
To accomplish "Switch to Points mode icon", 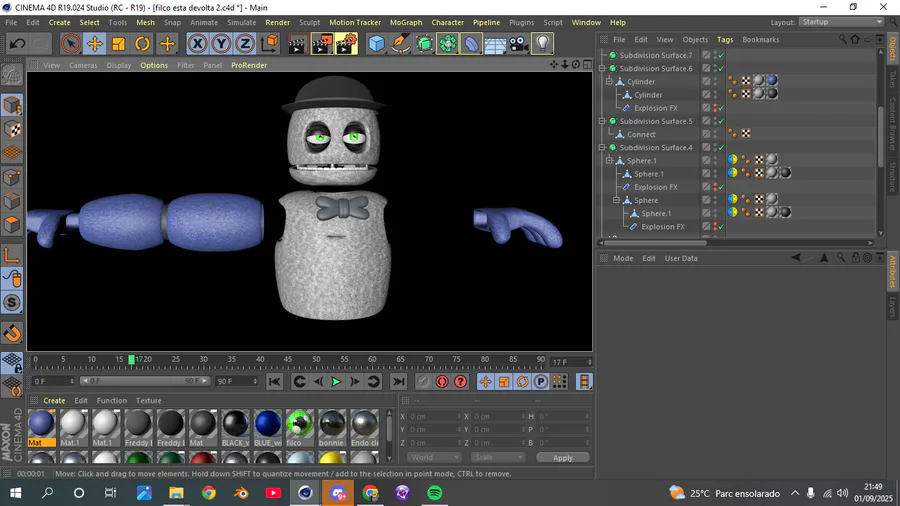I will click(12, 177).
